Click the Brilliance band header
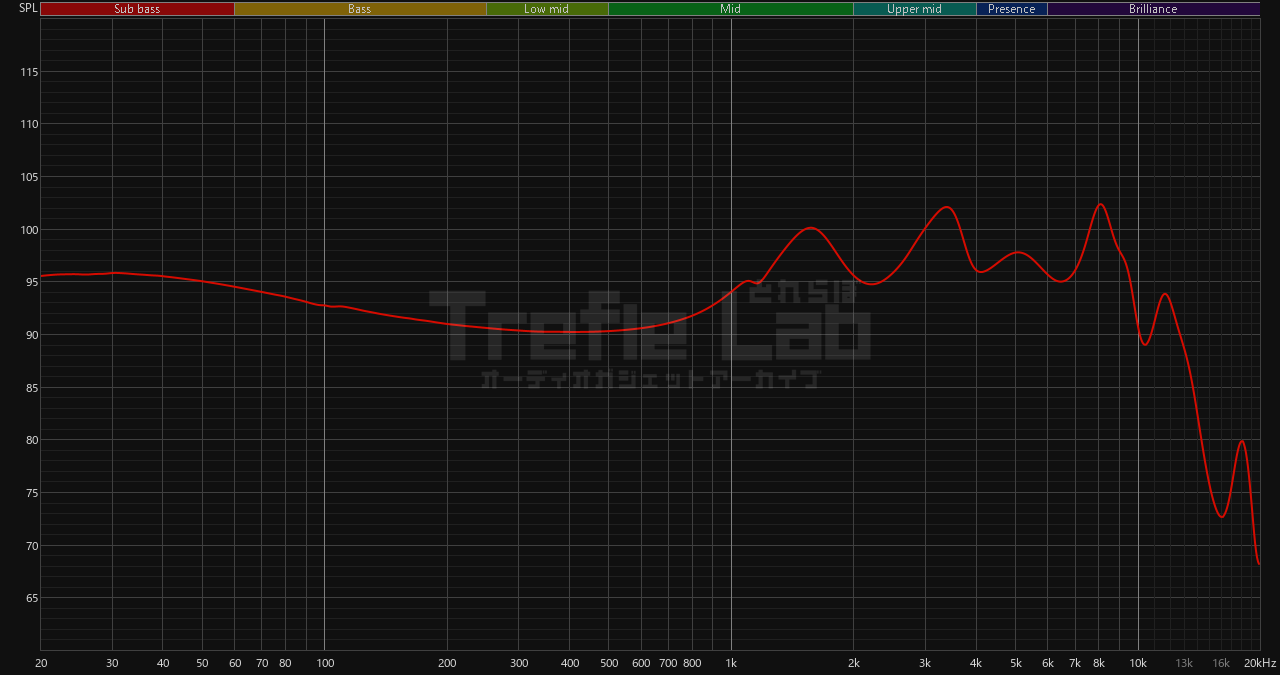This screenshot has height=675, width=1280. point(1153,9)
